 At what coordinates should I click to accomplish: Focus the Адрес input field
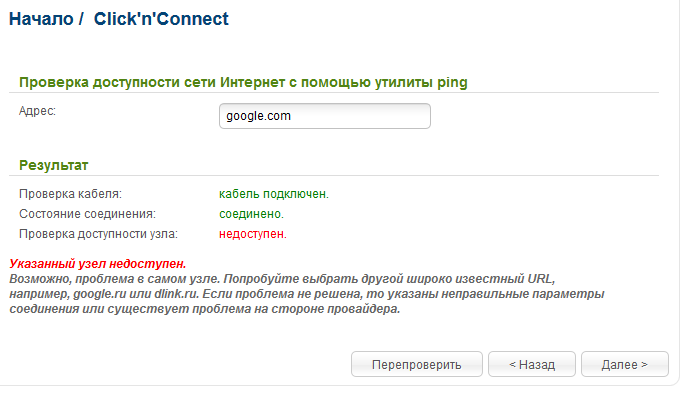[324, 116]
